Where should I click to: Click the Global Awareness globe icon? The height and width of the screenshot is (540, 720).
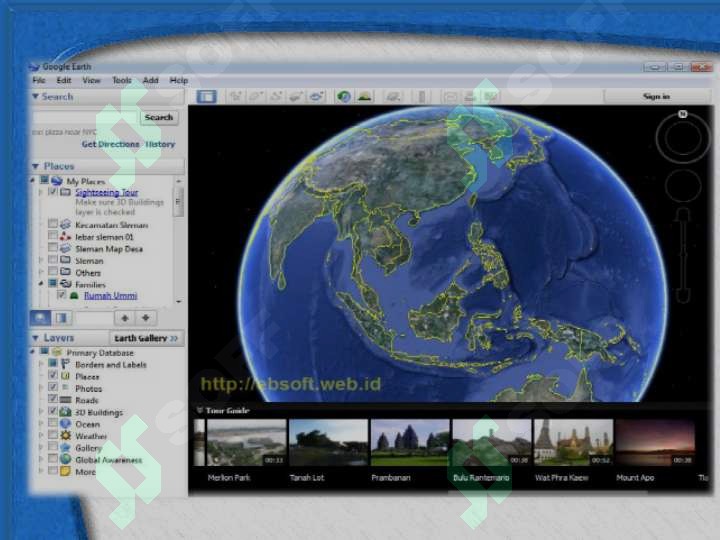coord(66,459)
